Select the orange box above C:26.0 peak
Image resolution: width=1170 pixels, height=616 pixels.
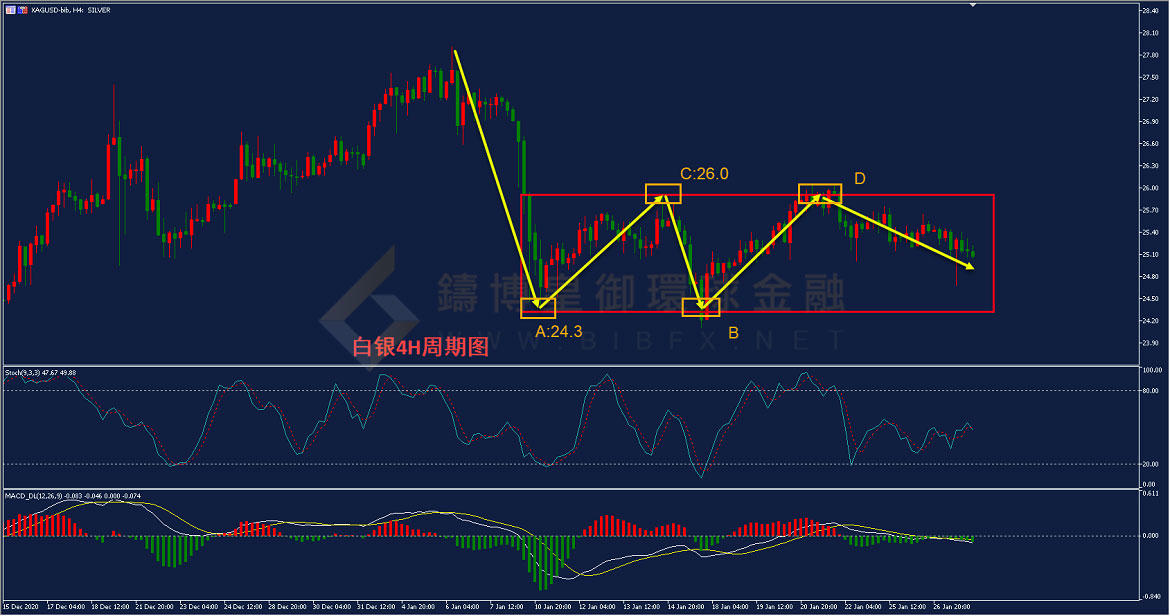[x=663, y=193]
